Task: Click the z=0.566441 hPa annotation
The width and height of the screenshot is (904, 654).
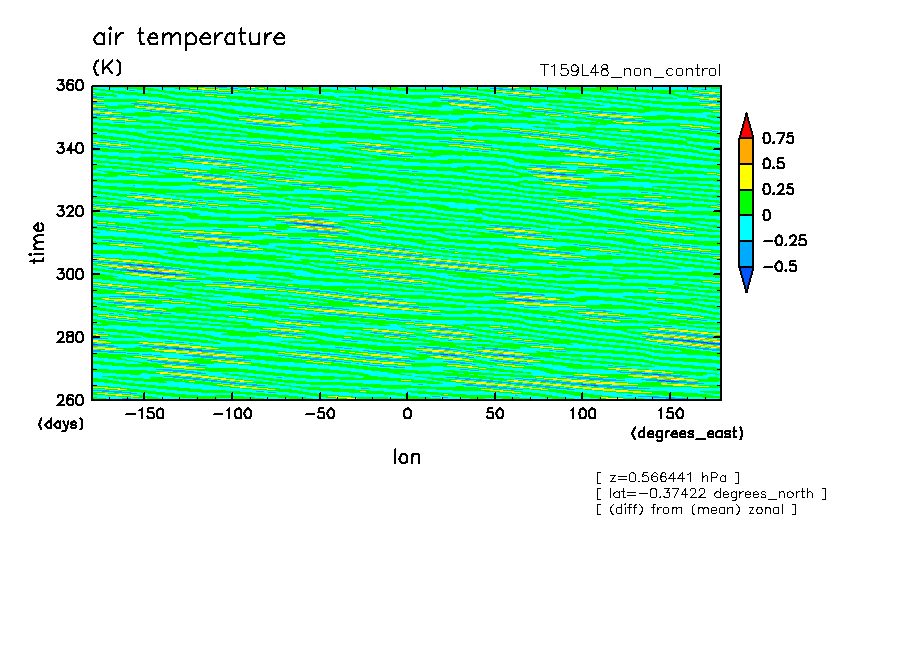Action: point(667,477)
